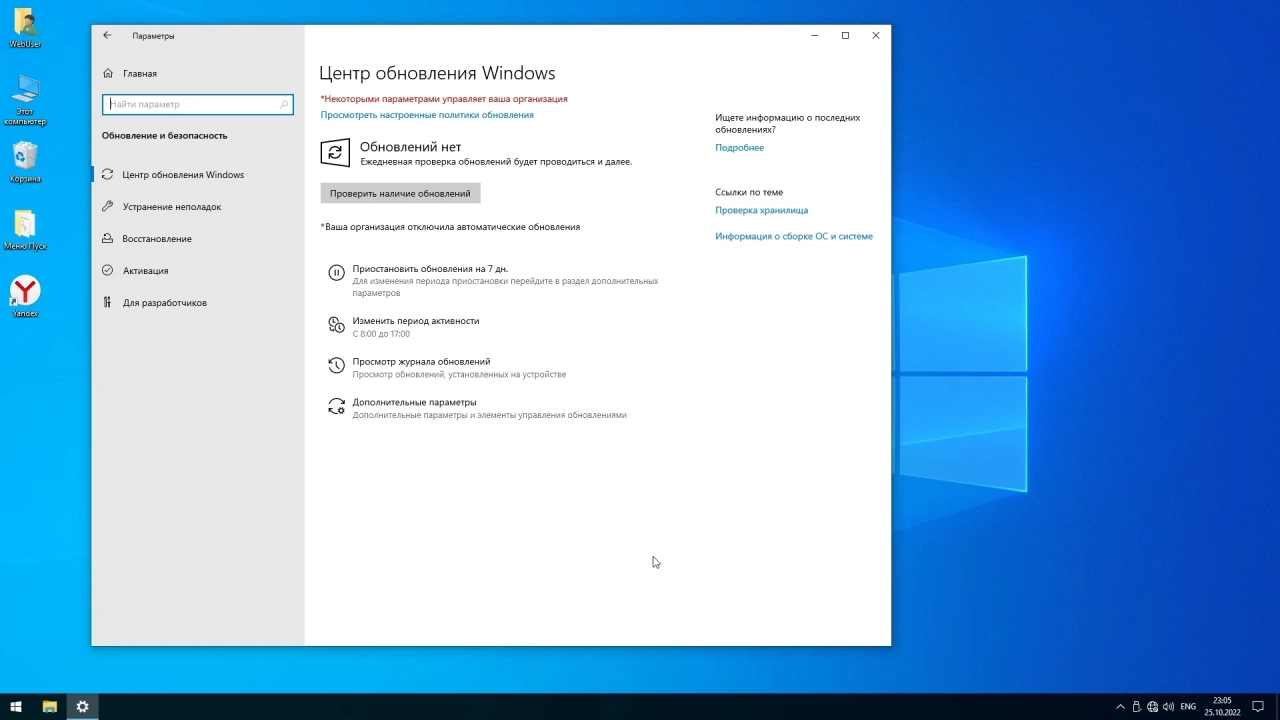Open Восстановление recovery icon
Viewport: 1280px width, 720px height.
coord(107,238)
